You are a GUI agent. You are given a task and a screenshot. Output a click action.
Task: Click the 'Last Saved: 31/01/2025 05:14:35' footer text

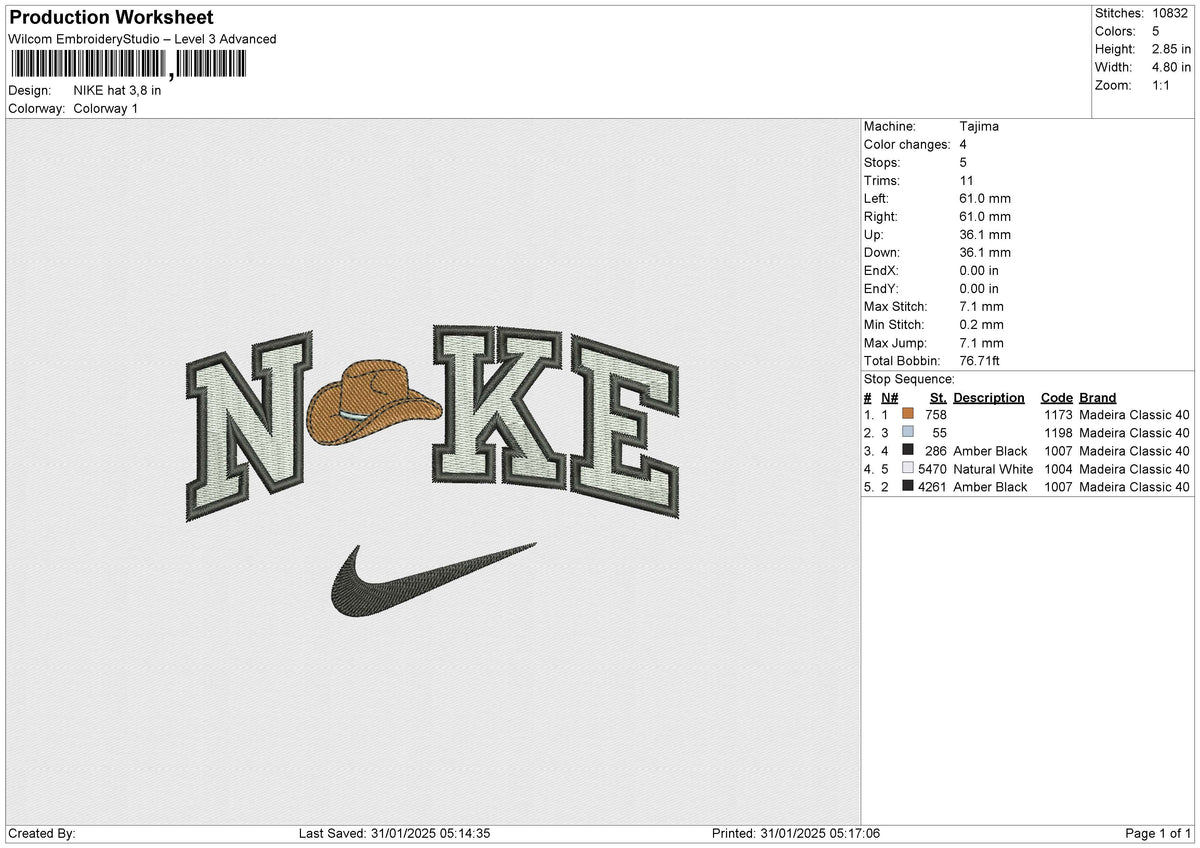coord(394,834)
